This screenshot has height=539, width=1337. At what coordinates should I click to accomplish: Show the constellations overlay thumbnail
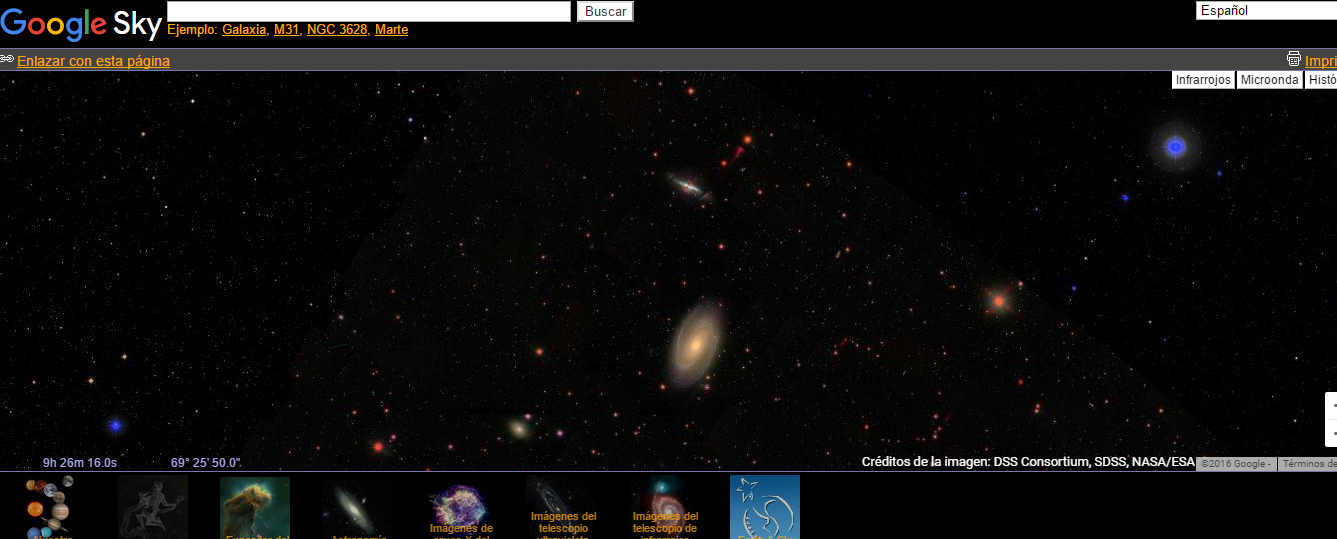pyautogui.click(x=153, y=507)
